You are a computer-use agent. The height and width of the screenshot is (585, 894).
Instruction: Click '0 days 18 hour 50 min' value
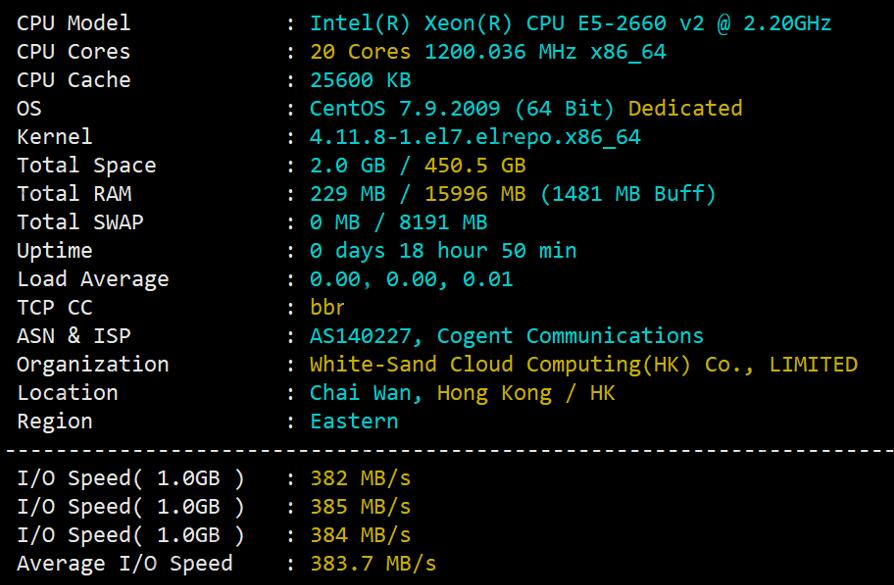(443, 251)
